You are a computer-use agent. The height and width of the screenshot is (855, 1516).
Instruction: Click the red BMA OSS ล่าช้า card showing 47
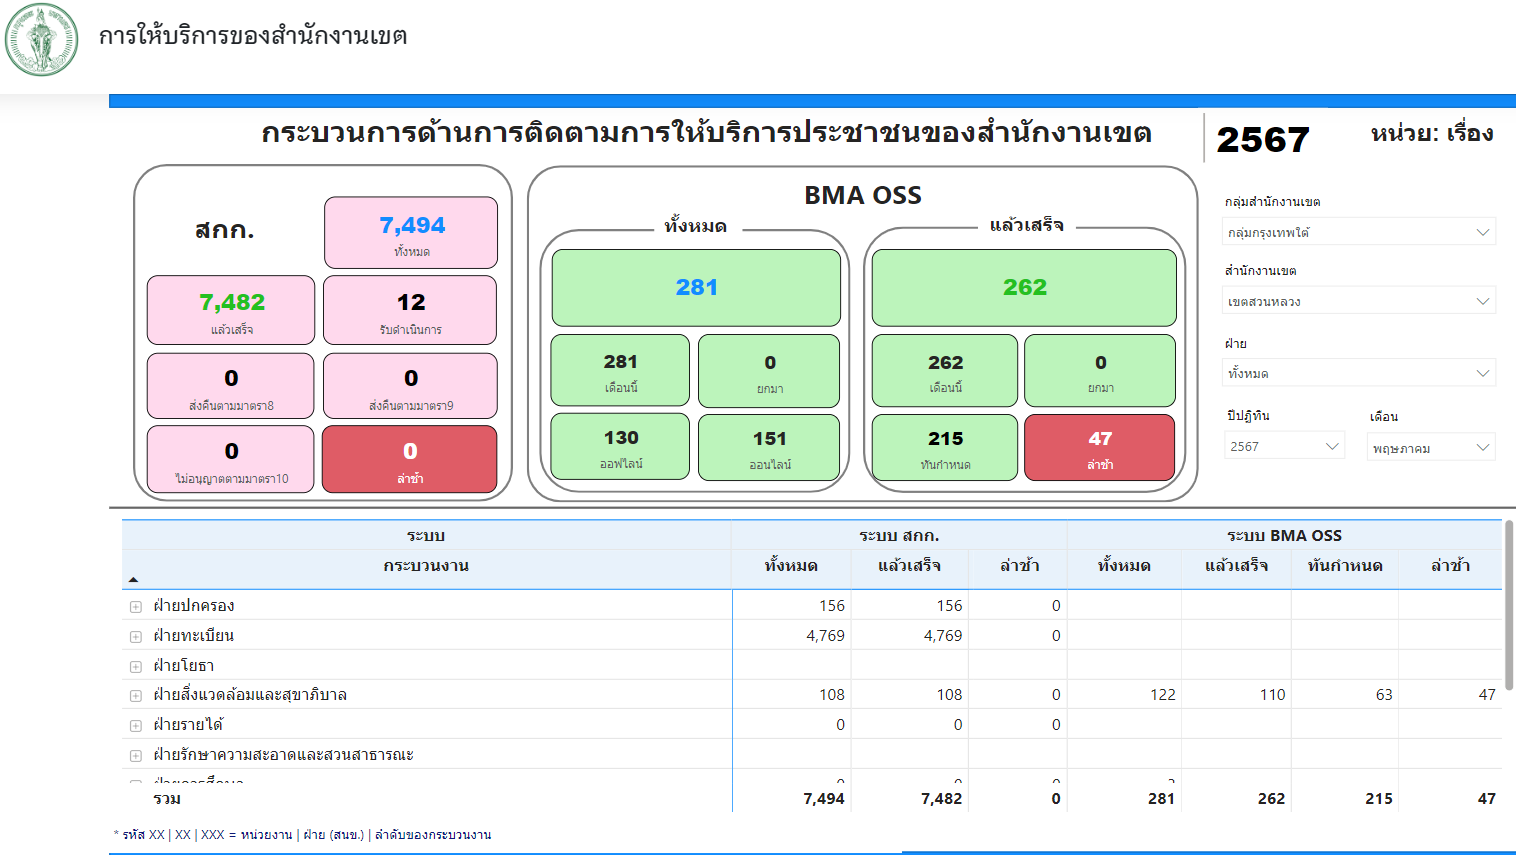pos(1099,448)
